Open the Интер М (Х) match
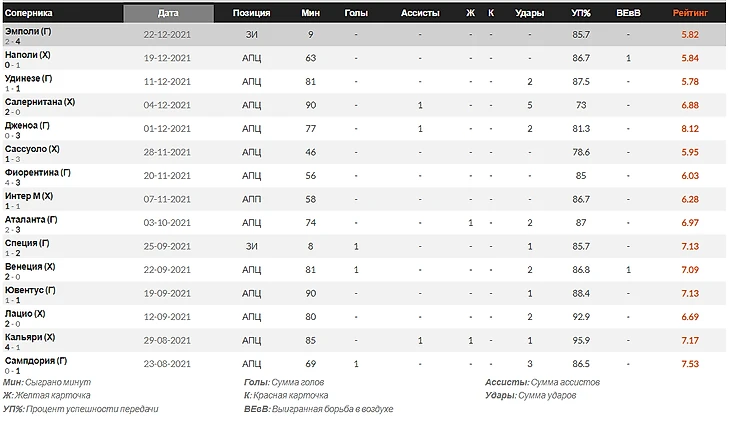730x425 pixels. click(x=29, y=196)
